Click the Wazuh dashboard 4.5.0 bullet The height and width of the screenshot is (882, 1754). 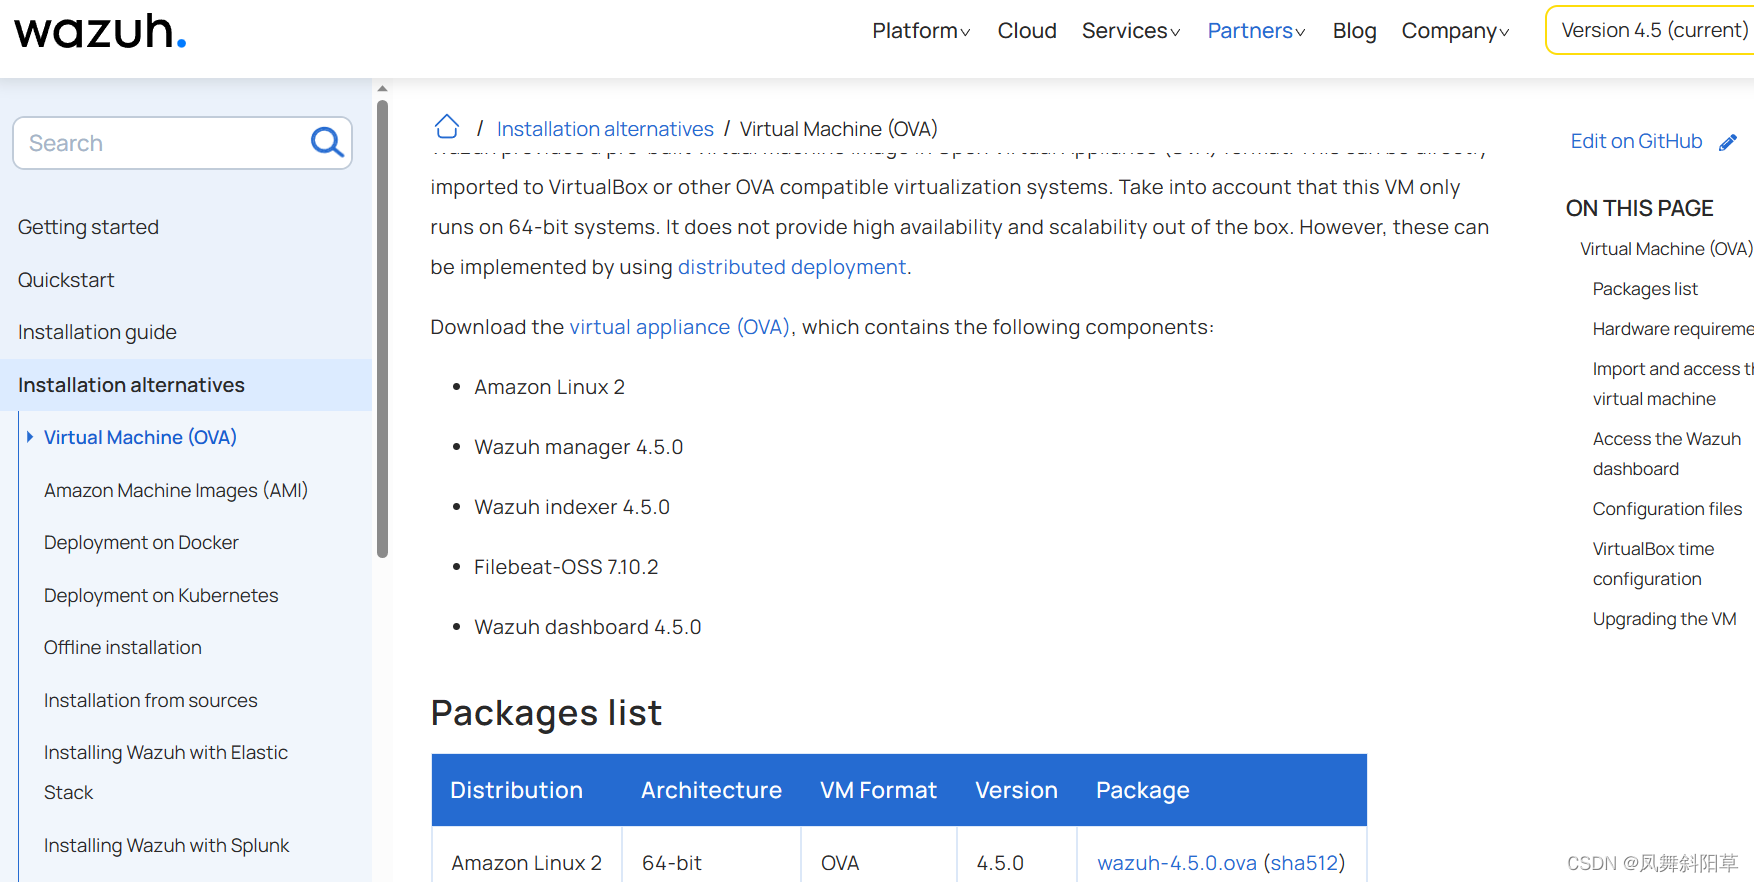click(588, 627)
